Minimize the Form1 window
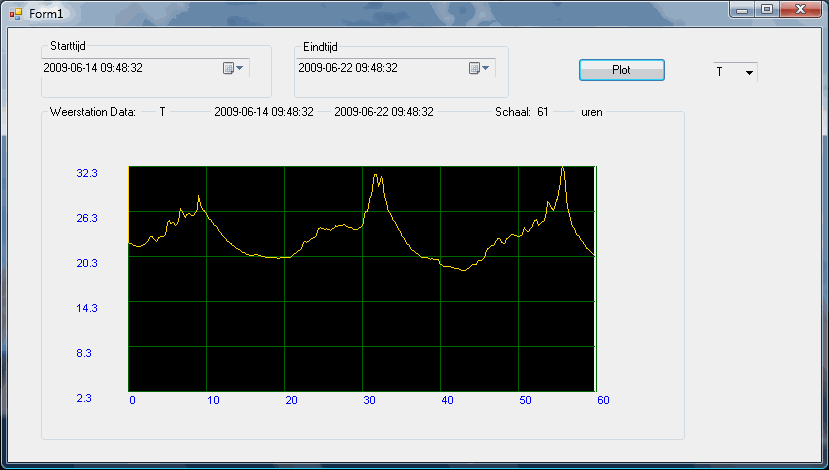 point(742,9)
